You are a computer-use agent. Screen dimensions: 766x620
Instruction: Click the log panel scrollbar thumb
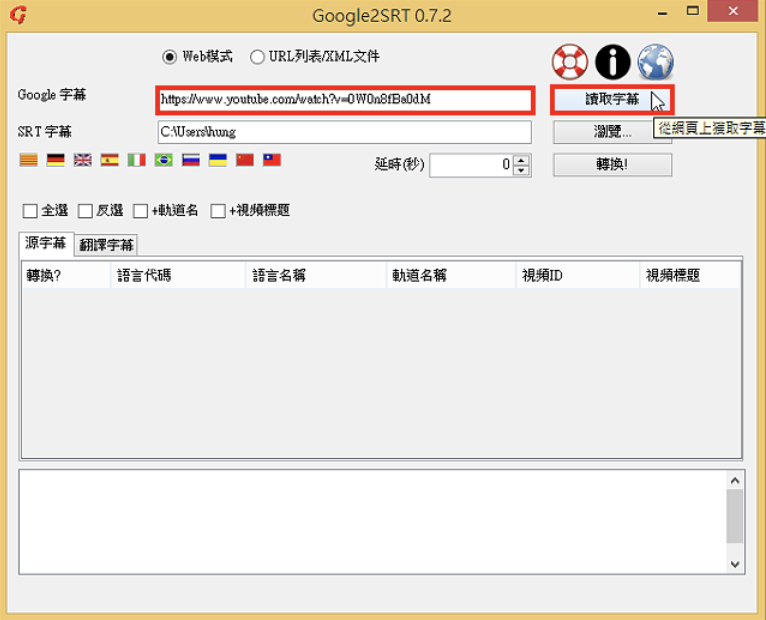tap(735, 516)
